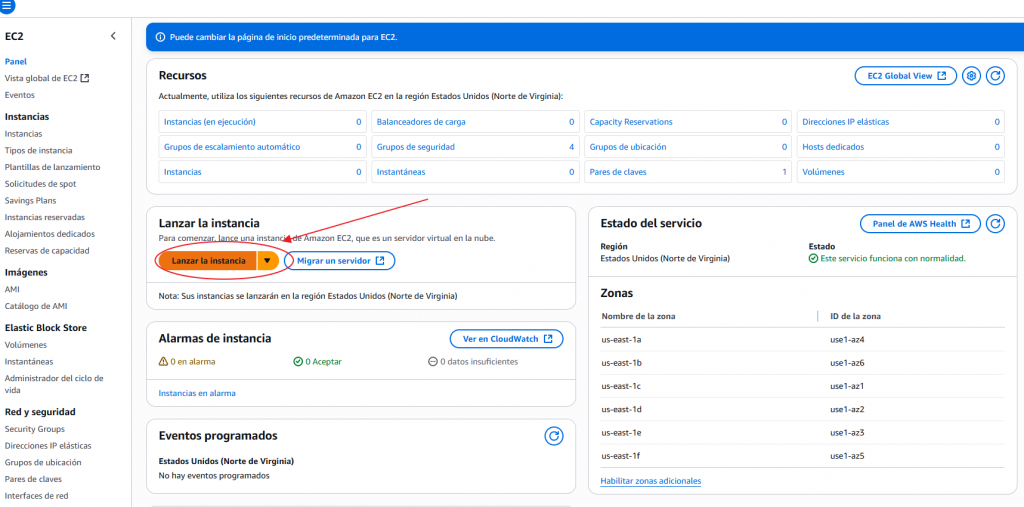Open Grupos de seguridad resource
The image size is (1024, 507).
pos(475,147)
